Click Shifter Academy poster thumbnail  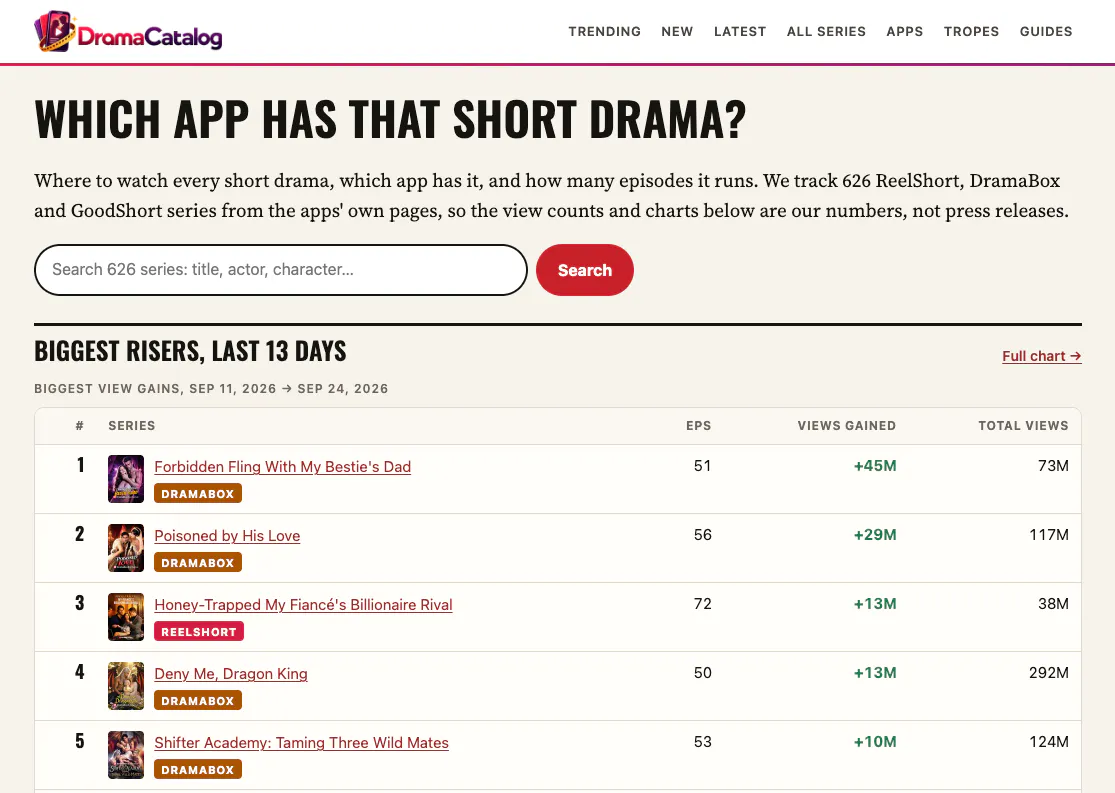click(x=126, y=755)
